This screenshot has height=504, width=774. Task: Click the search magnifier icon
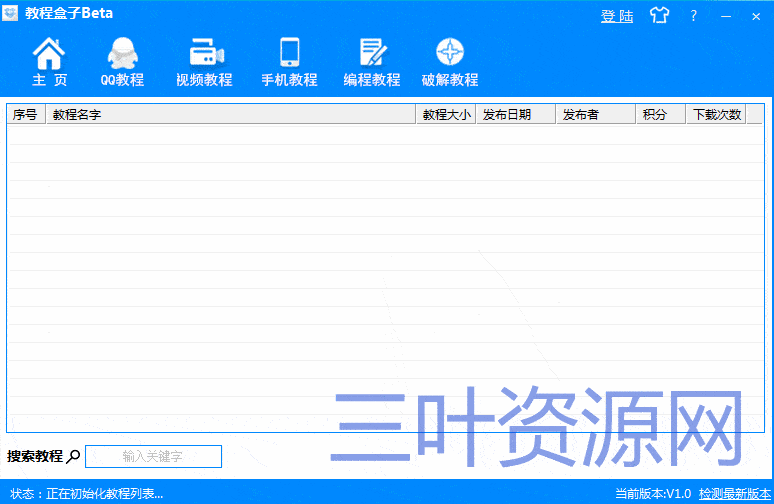[73, 457]
